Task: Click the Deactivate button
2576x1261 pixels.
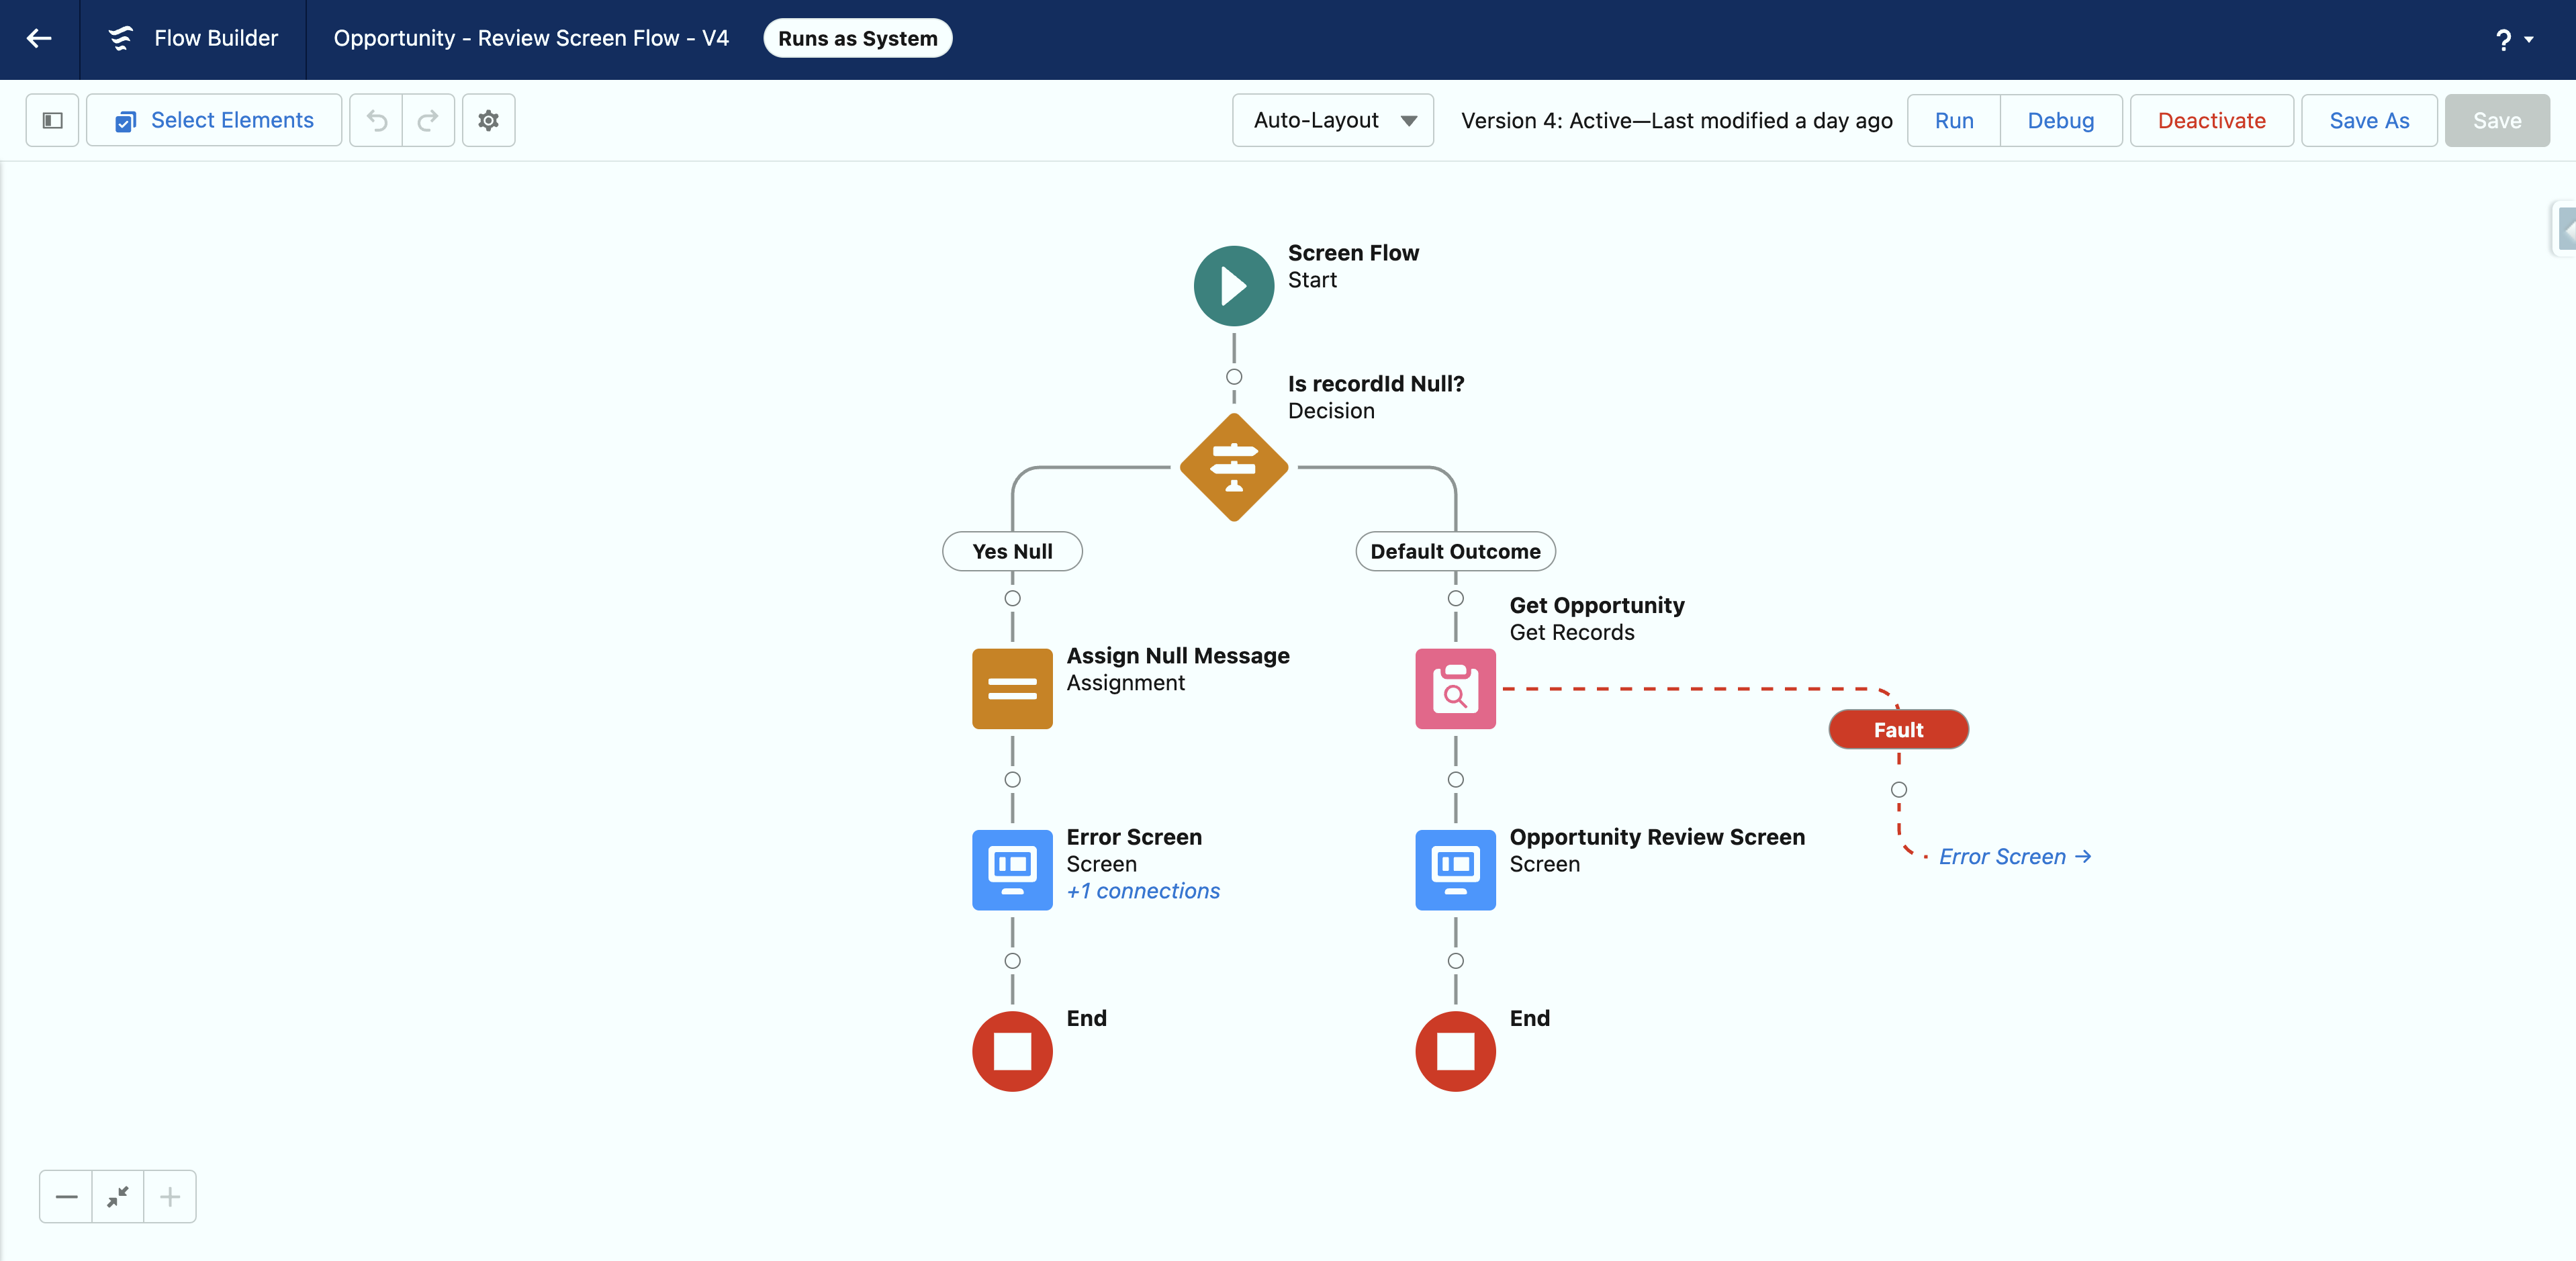Action: pos(2211,120)
